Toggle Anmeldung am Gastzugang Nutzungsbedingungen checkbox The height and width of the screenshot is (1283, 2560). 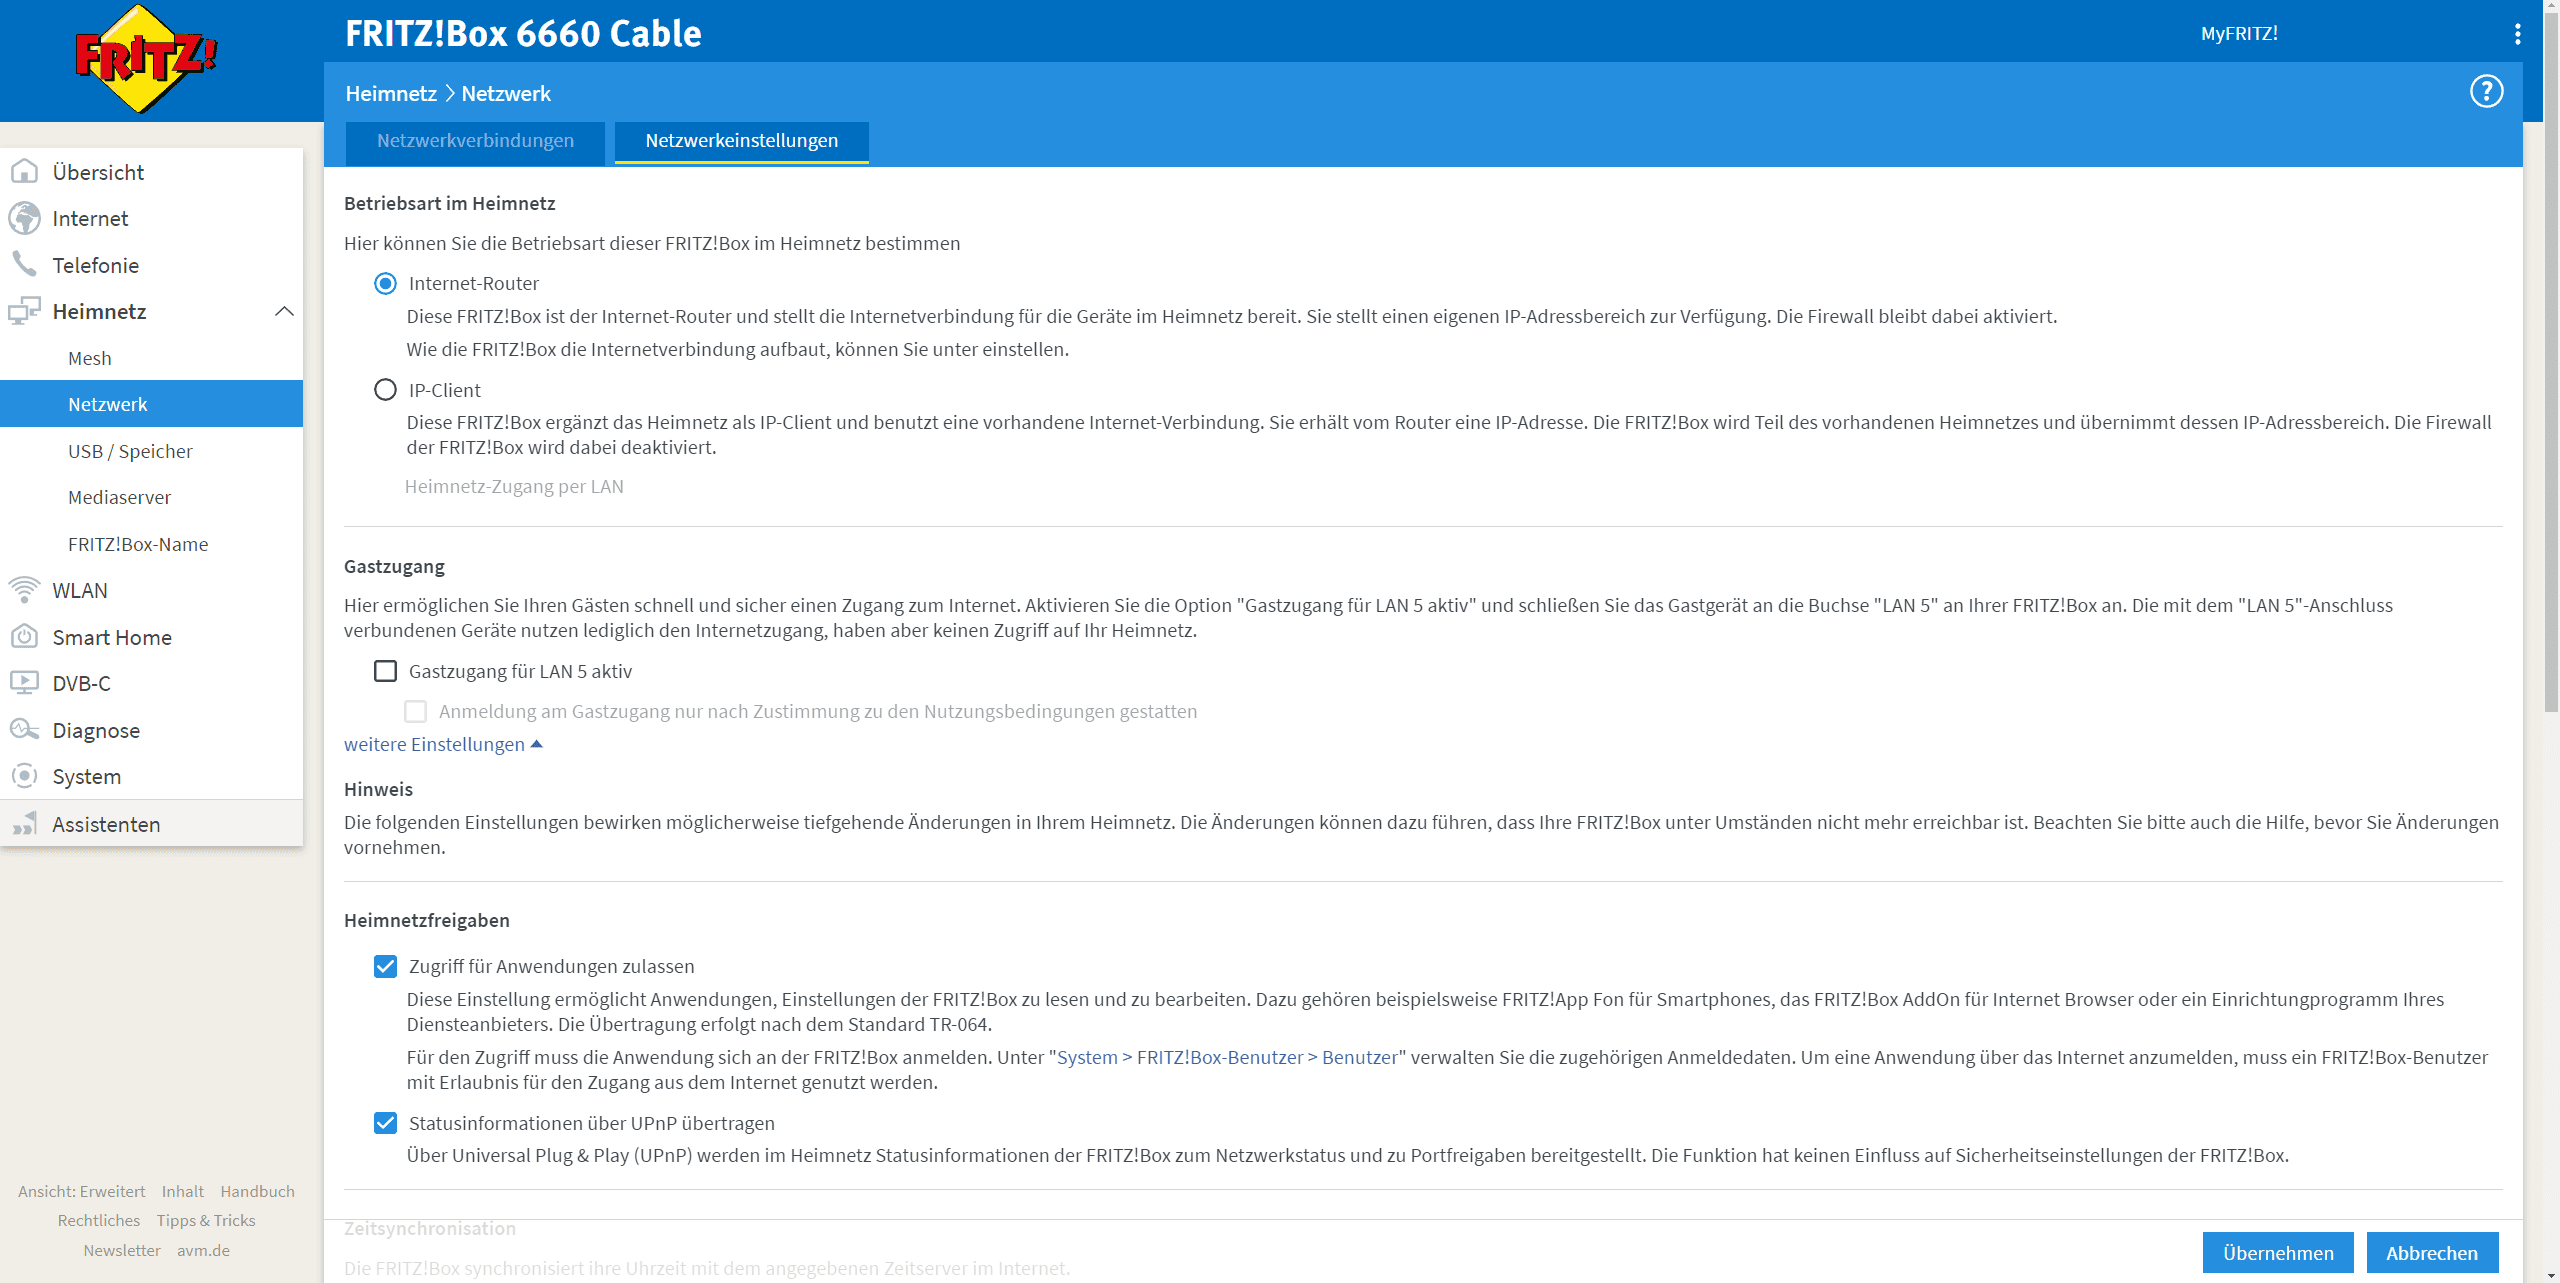415,711
